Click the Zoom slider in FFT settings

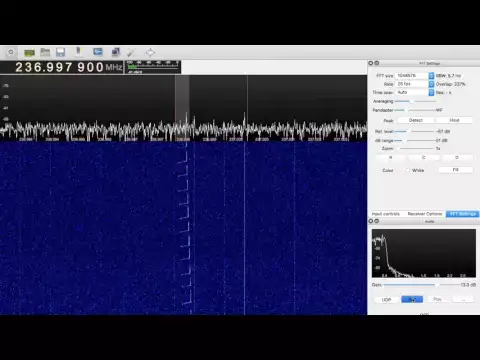click(415, 148)
